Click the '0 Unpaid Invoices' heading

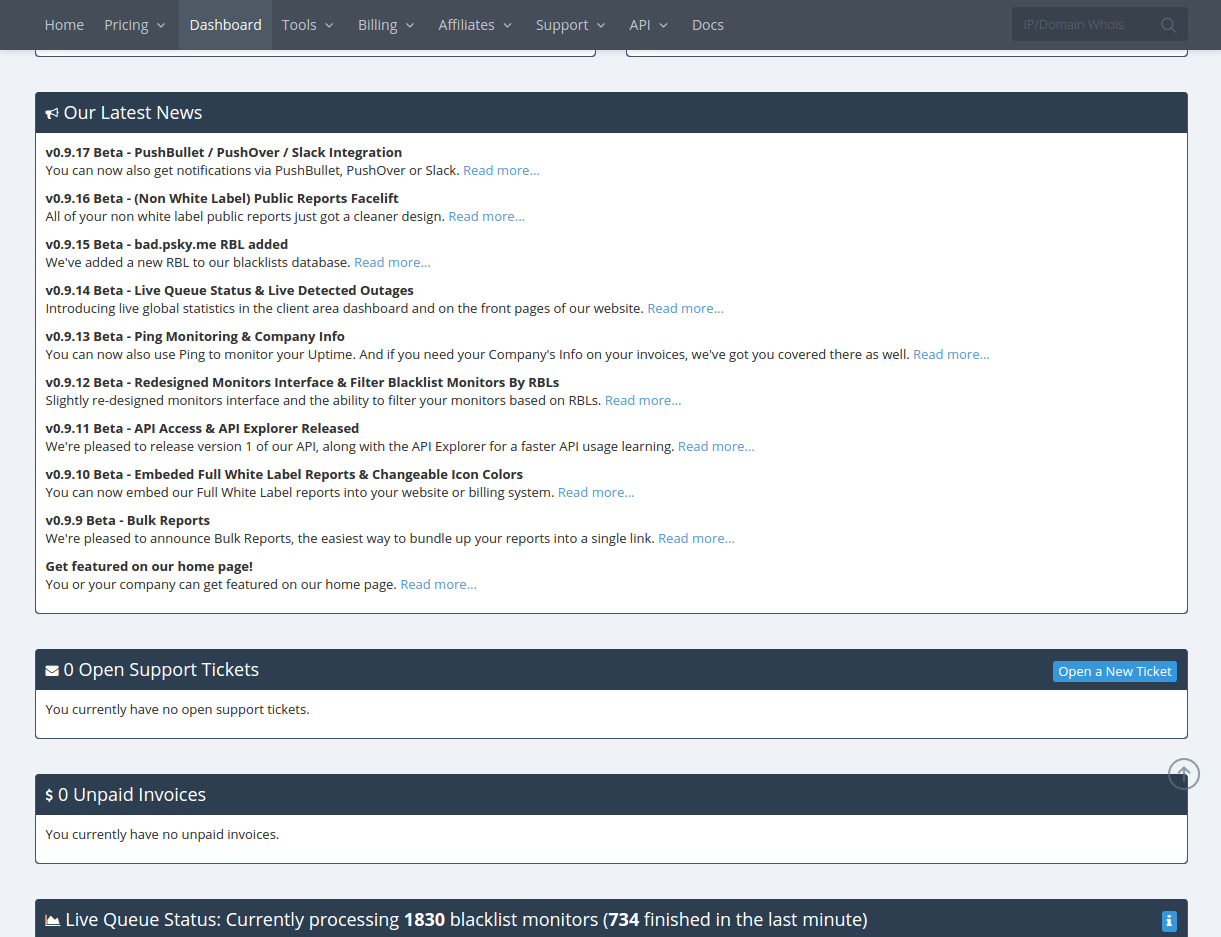[x=132, y=795]
